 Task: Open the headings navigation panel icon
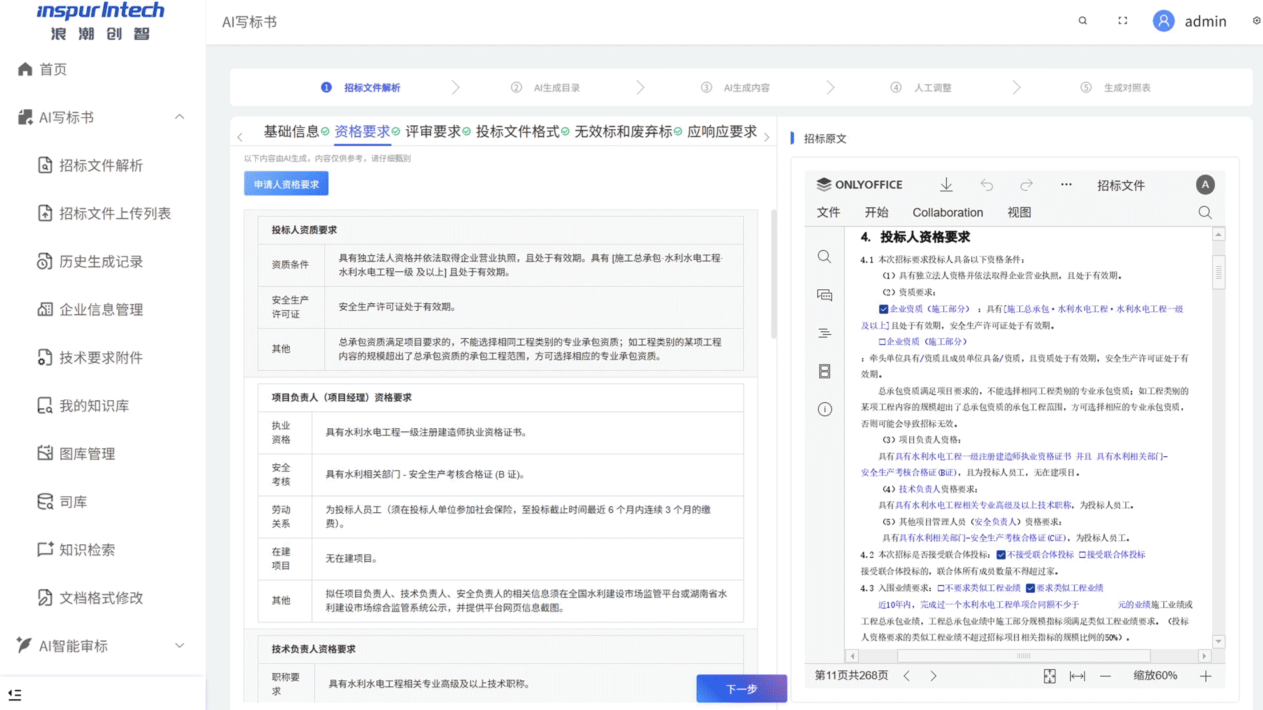[x=824, y=333]
